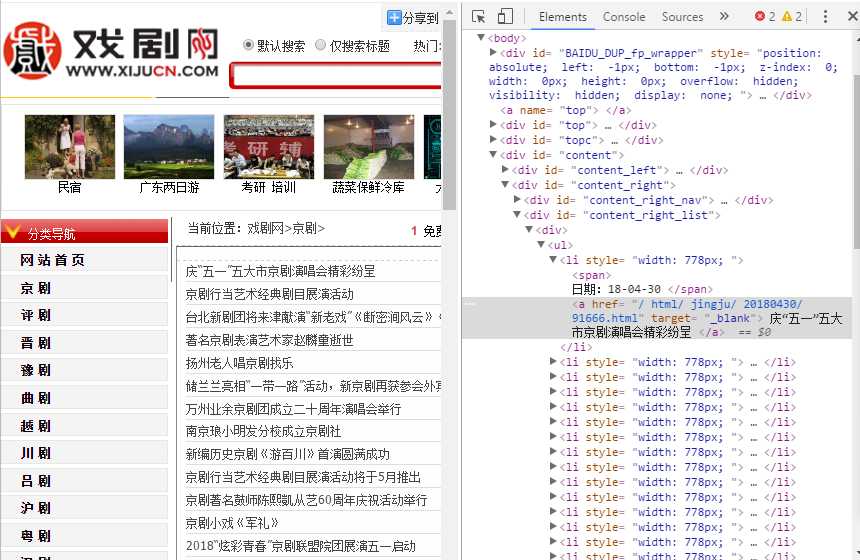Screen dimensions: 860x560
Task: Open article 扬州老人唱京剧找乐
Action: coord(239,363)
